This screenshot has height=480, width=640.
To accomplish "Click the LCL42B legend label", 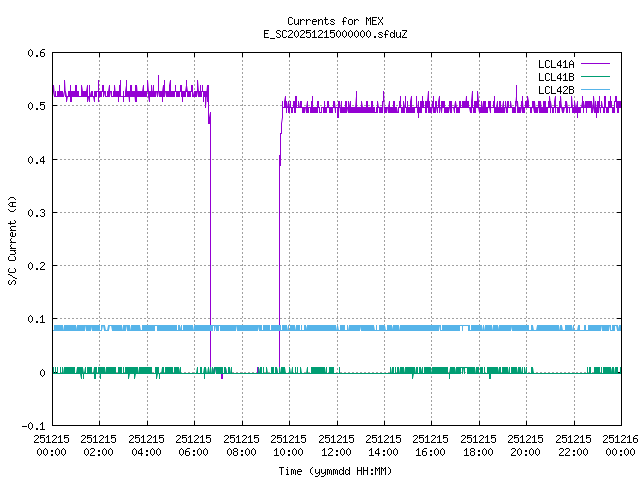I will click(x=555, y=90).
